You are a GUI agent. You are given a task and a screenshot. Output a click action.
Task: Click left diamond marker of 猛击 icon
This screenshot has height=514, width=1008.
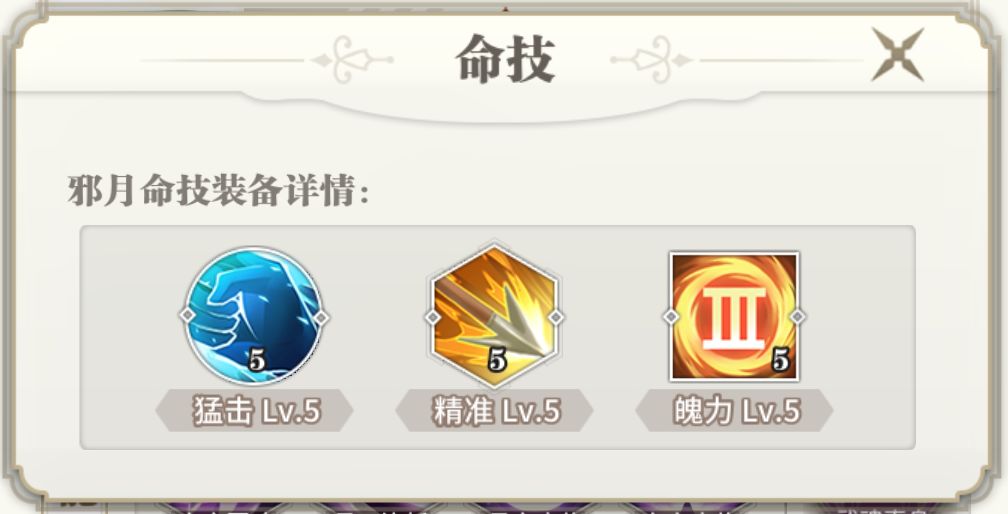(187, 315)
